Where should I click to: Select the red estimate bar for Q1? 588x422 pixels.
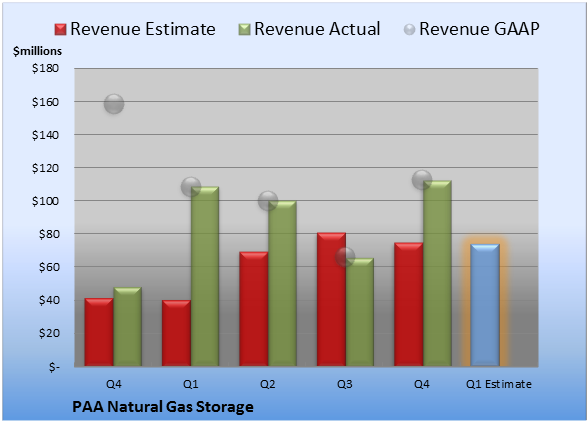(176, 333)
